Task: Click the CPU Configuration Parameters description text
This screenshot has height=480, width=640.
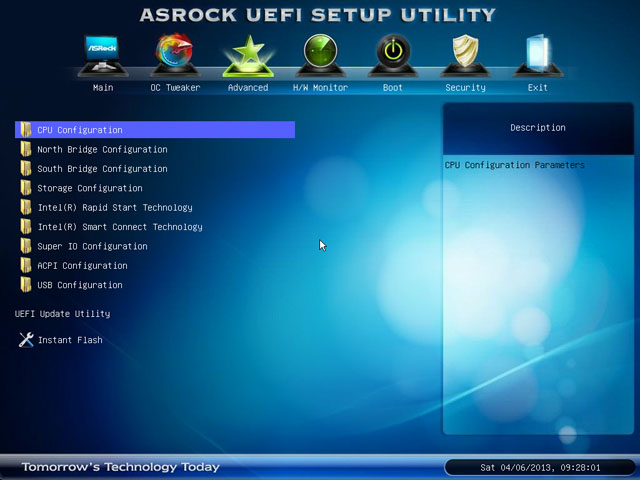Action: pos(514,165)
